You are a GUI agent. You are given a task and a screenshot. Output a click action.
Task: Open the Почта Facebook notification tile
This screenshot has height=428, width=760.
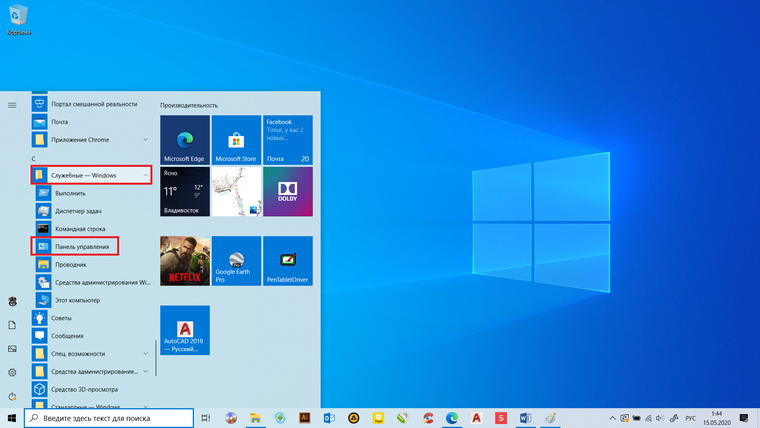[287, 140]
